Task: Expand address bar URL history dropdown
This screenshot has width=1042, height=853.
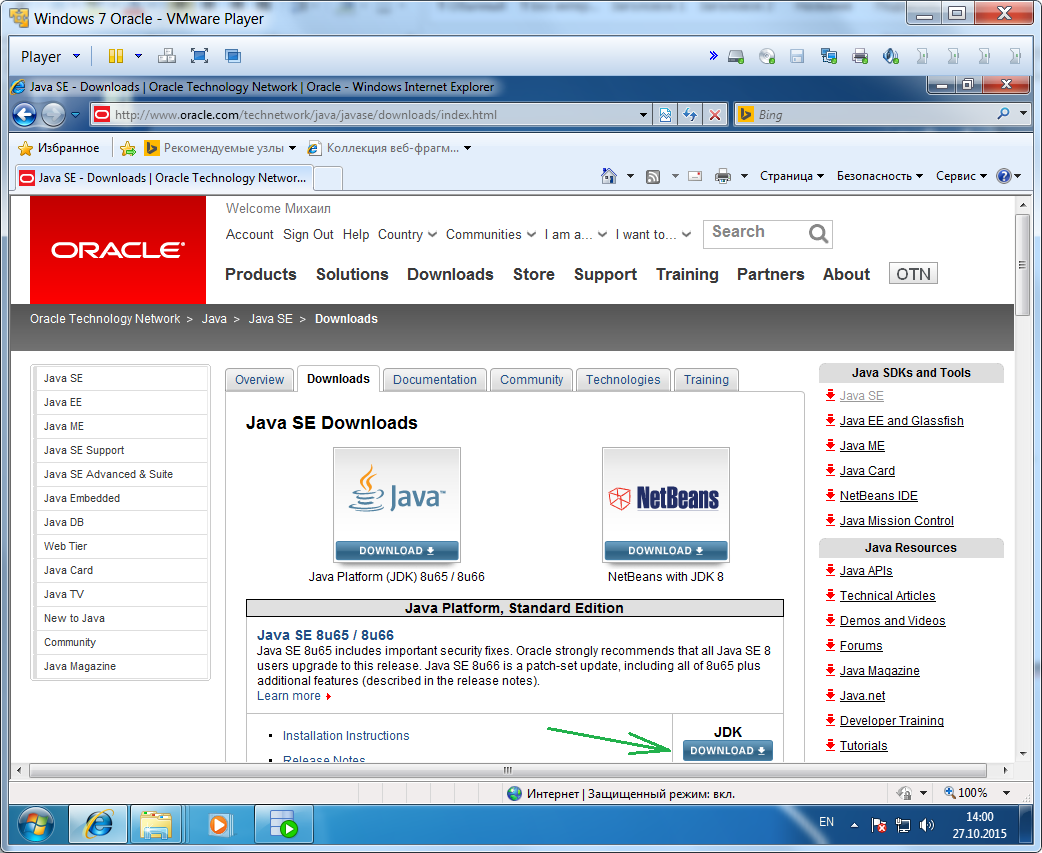Action: (x=643, y=115)
